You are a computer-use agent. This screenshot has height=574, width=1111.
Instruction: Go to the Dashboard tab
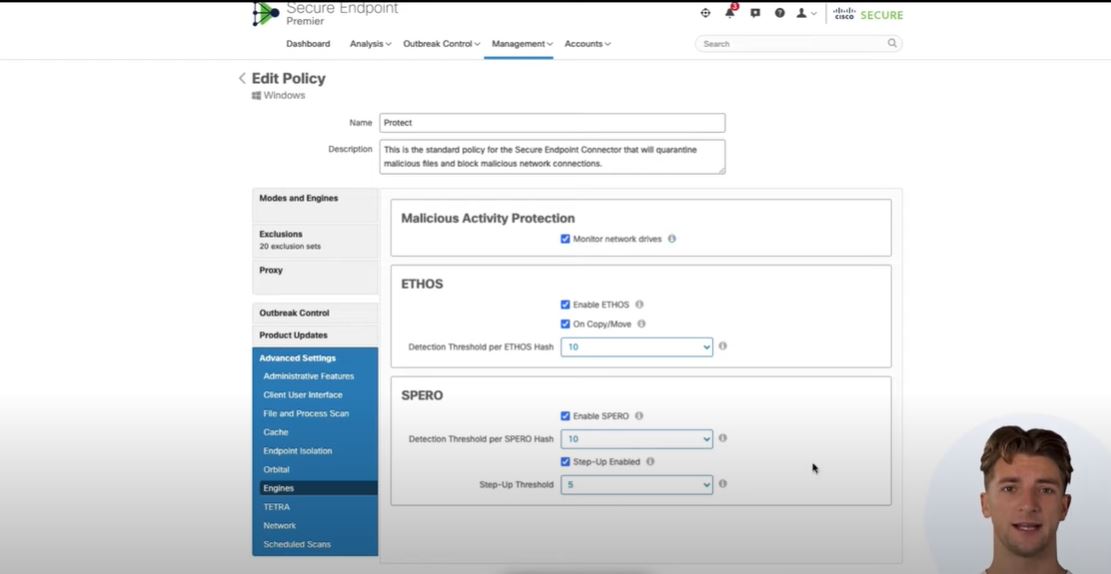point(308,44)
